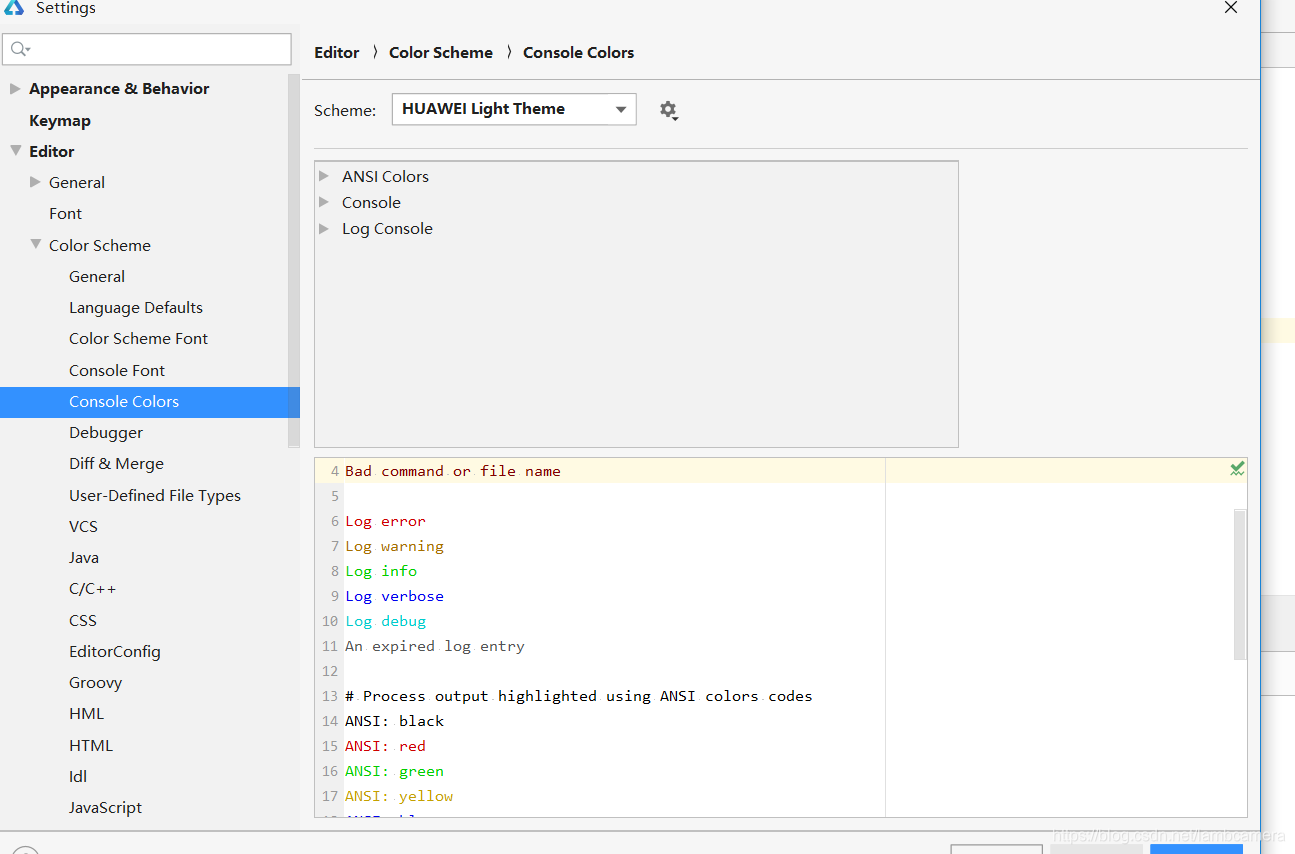
Task: Collapse the Editor section arrow
Action: [x=15, y=151]
